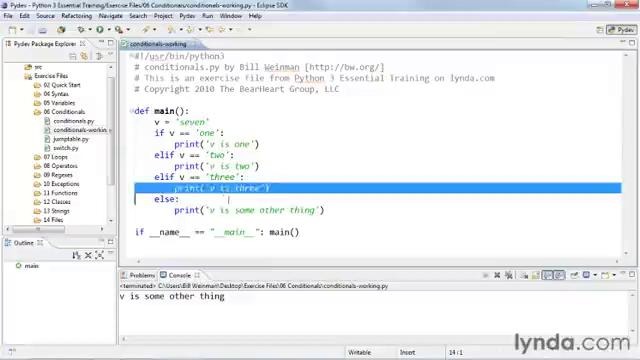
Task: Open the External Tools dropdown arrow
Action: pyautogui.click(x=128, y=30)
